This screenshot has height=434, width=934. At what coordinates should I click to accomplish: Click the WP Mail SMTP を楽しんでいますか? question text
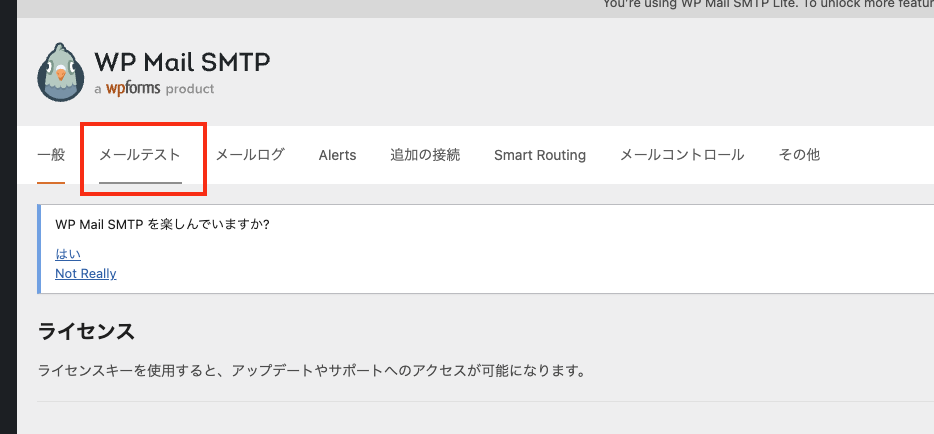click(x=161, y=225)
